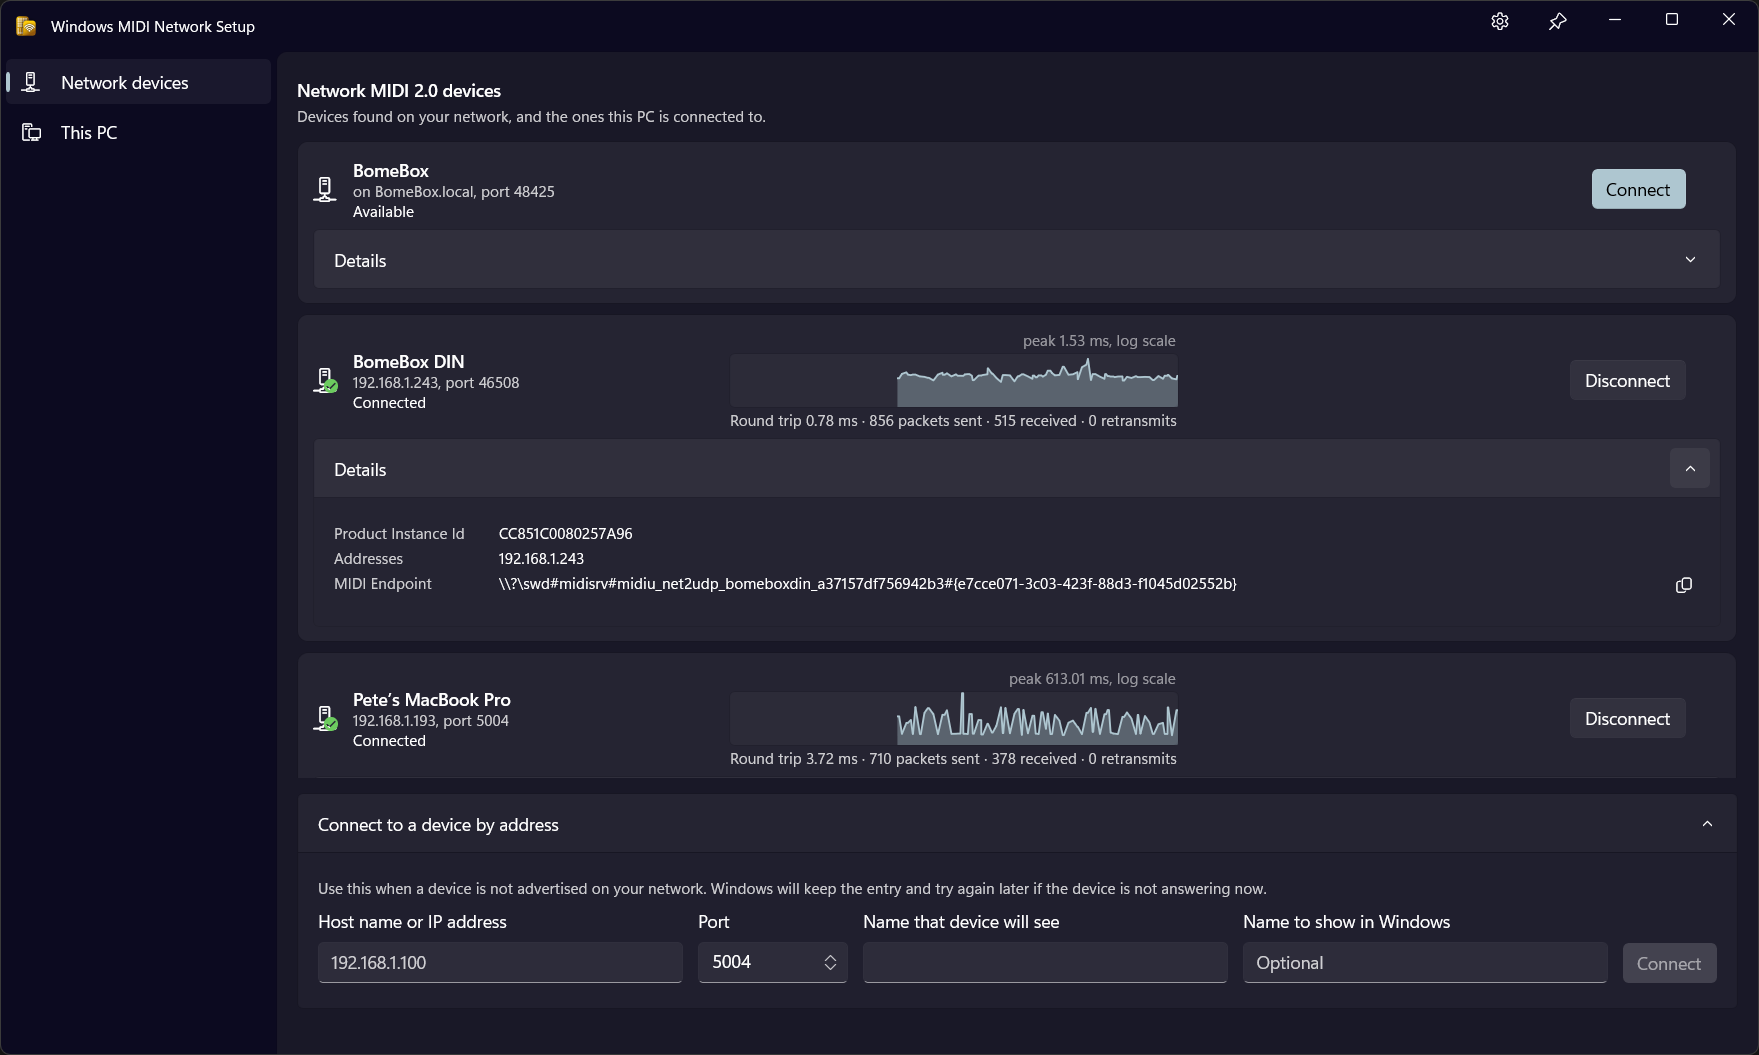Screen dimensions: 1759x1055
Task: Click the BomeBox.local port 48425 text
Action: (453, 192)
